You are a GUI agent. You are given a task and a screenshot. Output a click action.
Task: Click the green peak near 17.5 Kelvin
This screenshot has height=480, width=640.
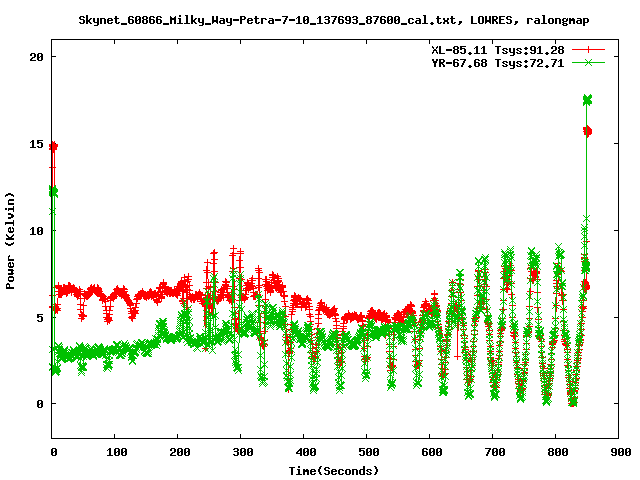click(x=587, y=100)
